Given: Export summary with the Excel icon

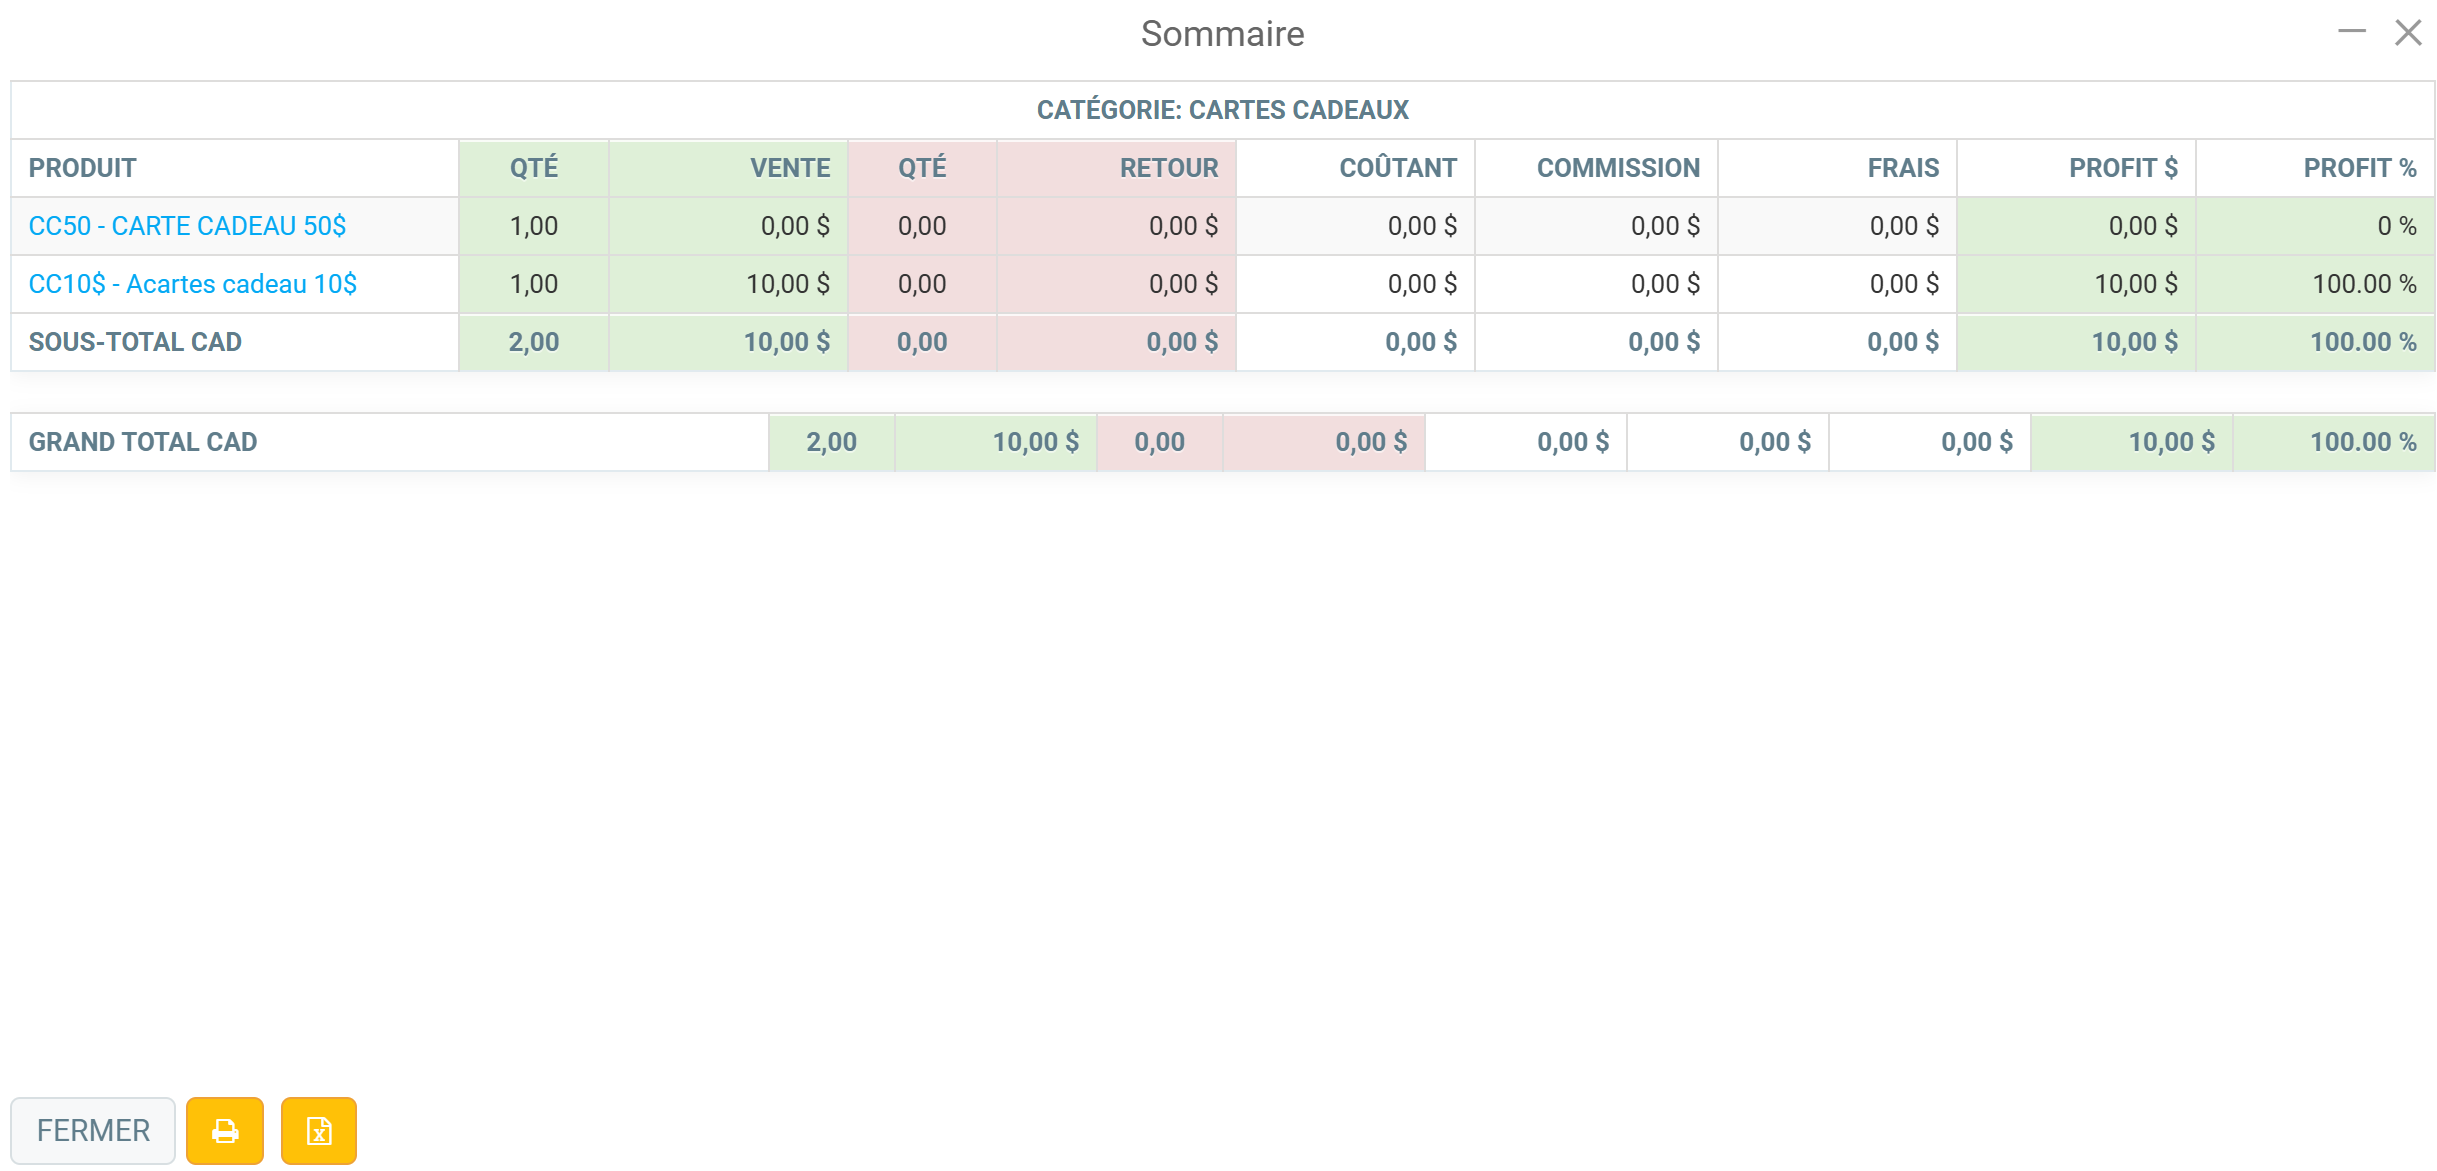Looking at the screenshot, I should coord(318,1131).
